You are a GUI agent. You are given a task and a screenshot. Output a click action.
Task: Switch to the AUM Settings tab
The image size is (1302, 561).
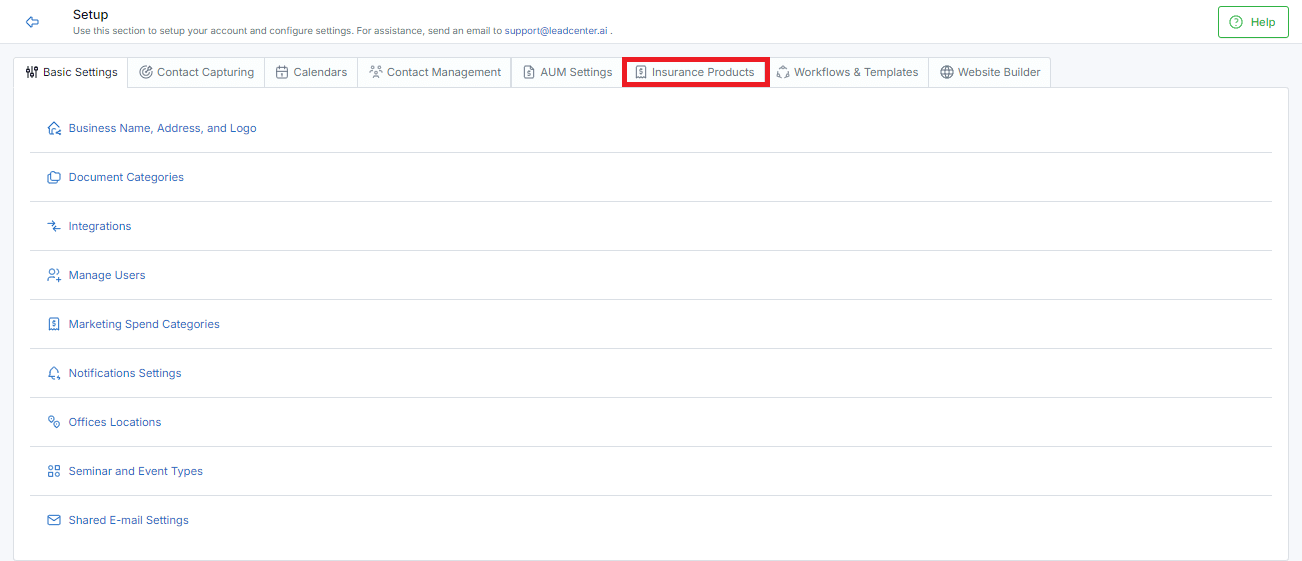pos(567,72)
